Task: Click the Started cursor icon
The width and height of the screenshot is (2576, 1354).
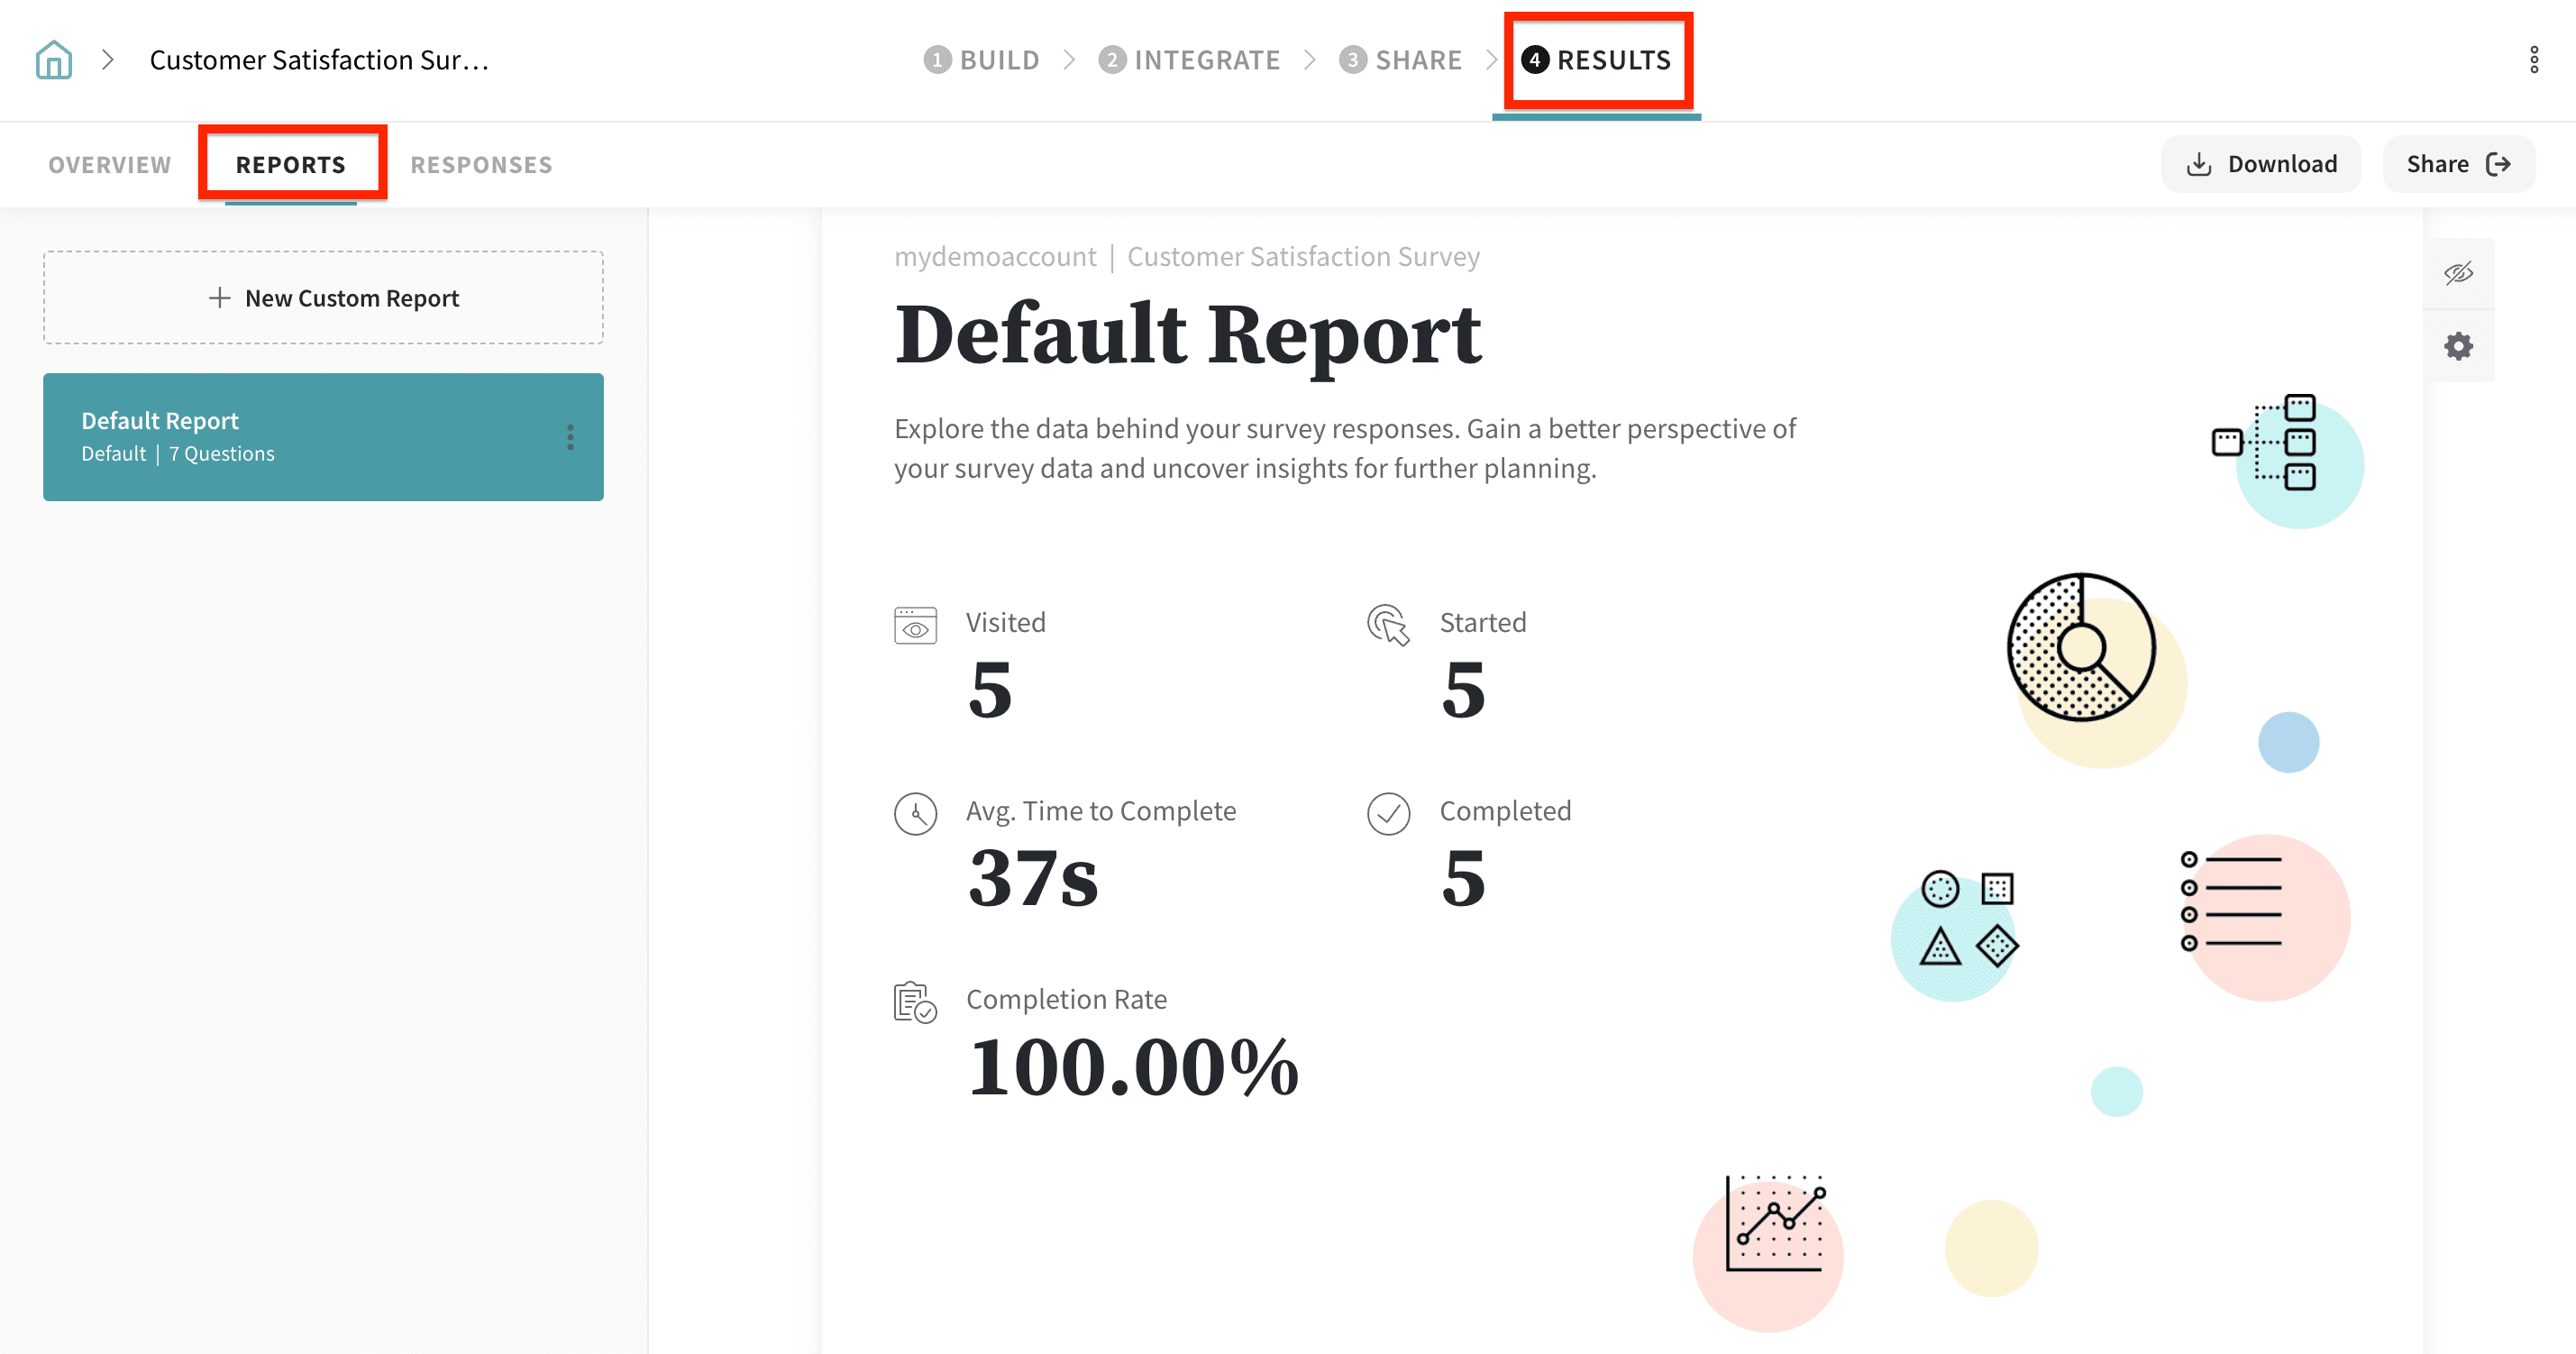Action: [x=1388, y=626]
